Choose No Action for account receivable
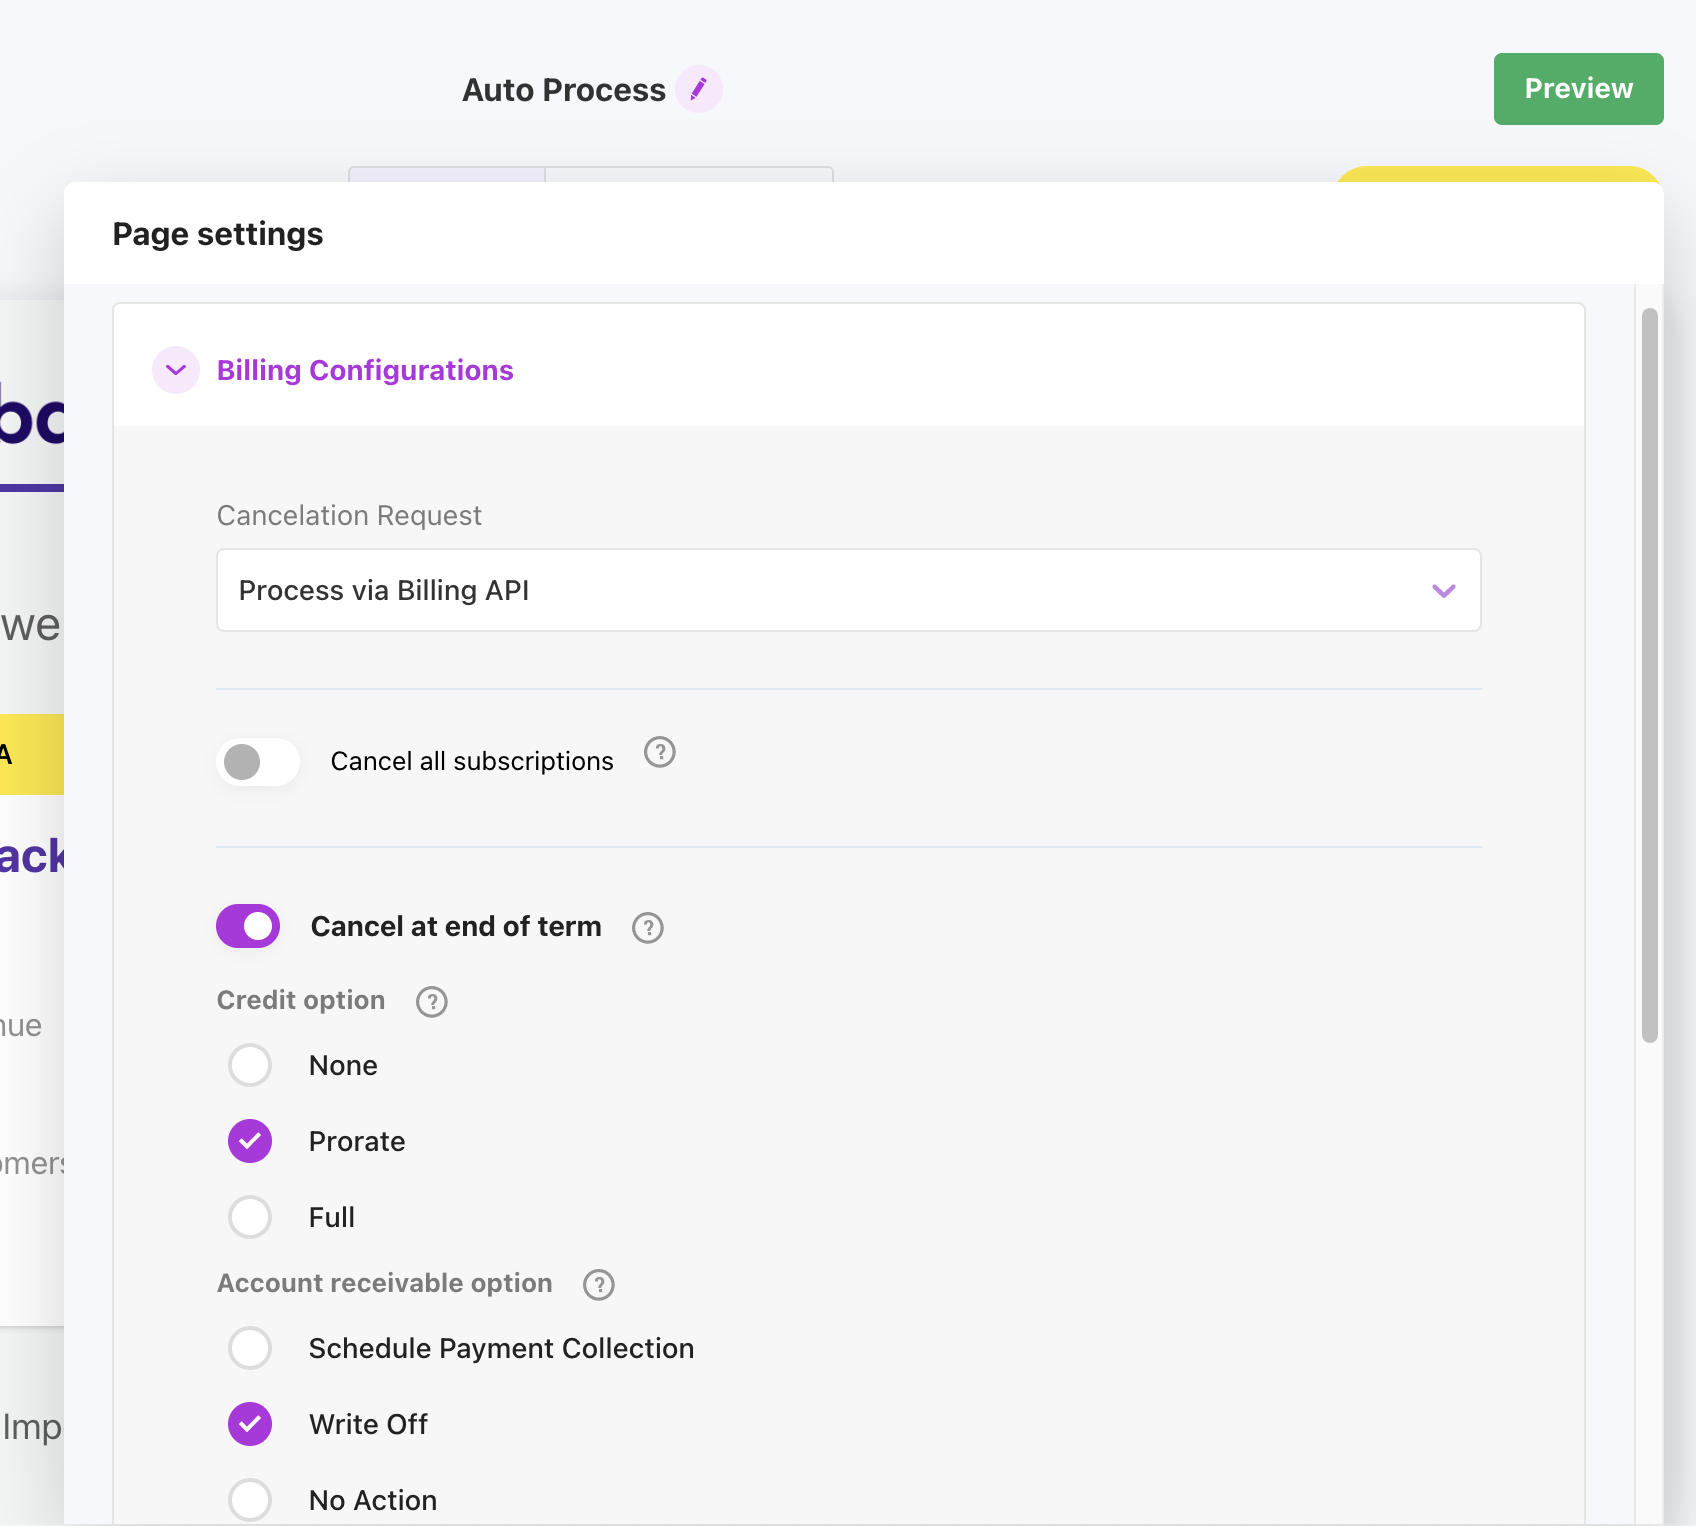Screen dimensions: 1696x1526 point(250,1500)
